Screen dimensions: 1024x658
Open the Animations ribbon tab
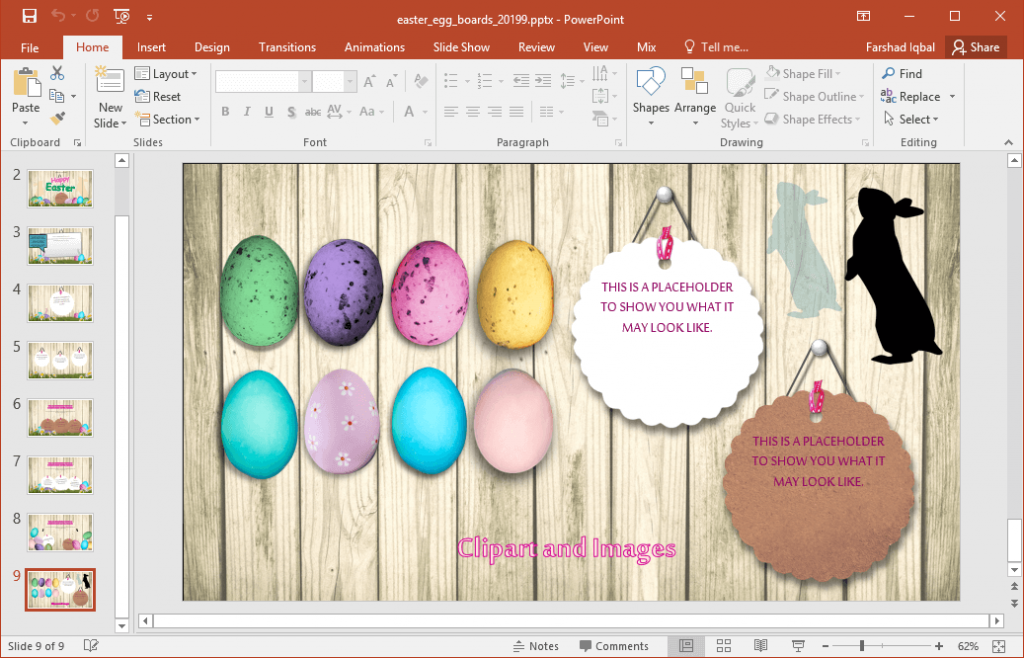coord(374,47)
